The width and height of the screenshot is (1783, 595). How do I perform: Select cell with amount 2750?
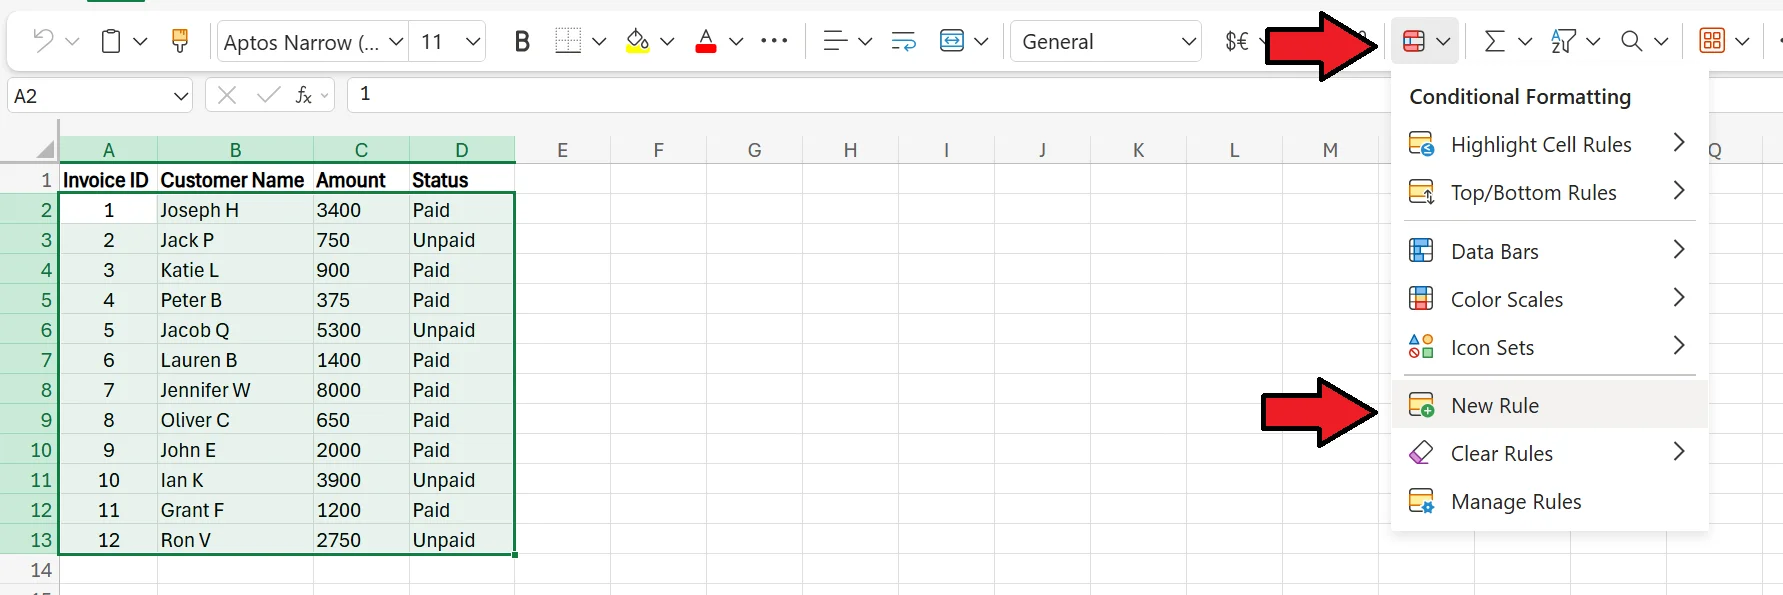(361, 540)
